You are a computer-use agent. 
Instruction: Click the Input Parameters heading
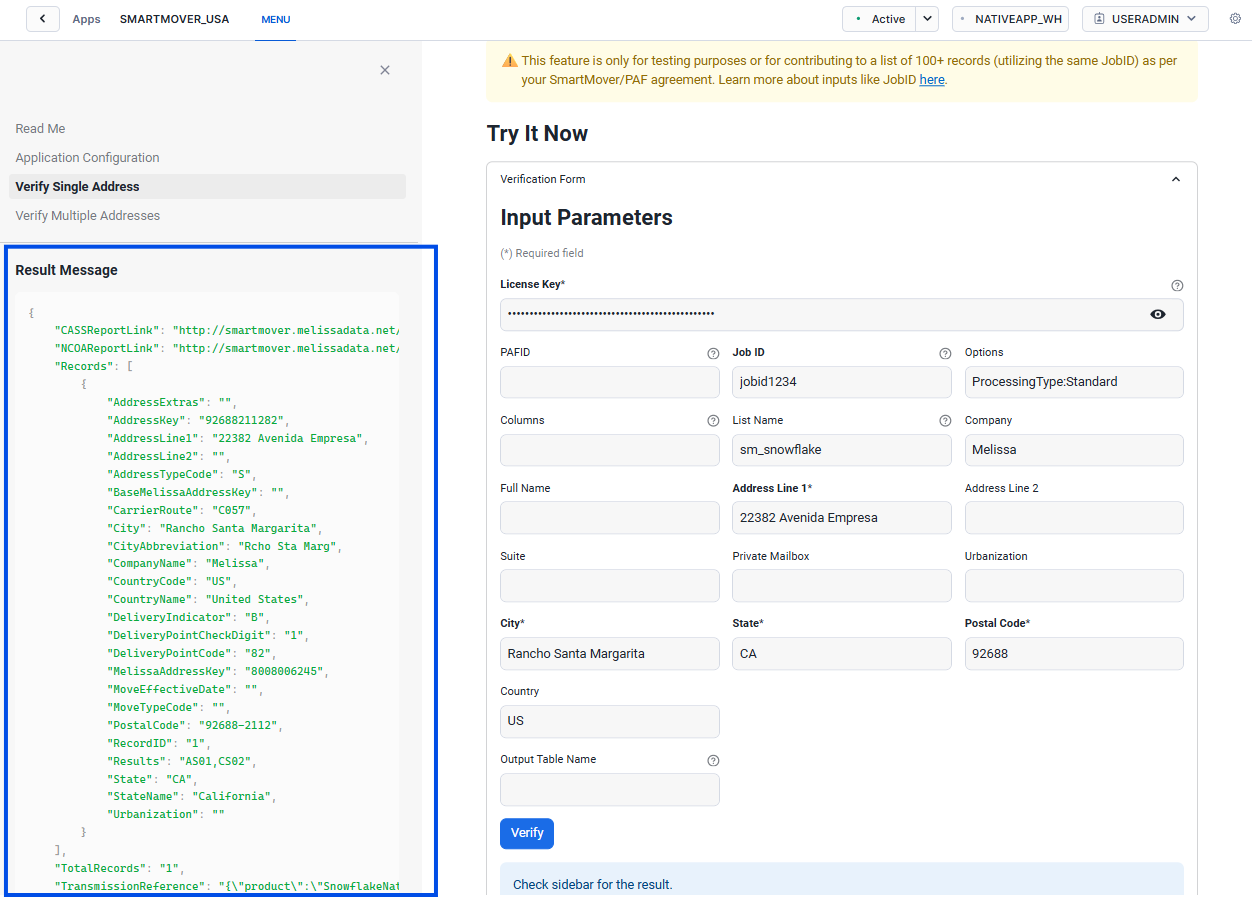(586, 218)
